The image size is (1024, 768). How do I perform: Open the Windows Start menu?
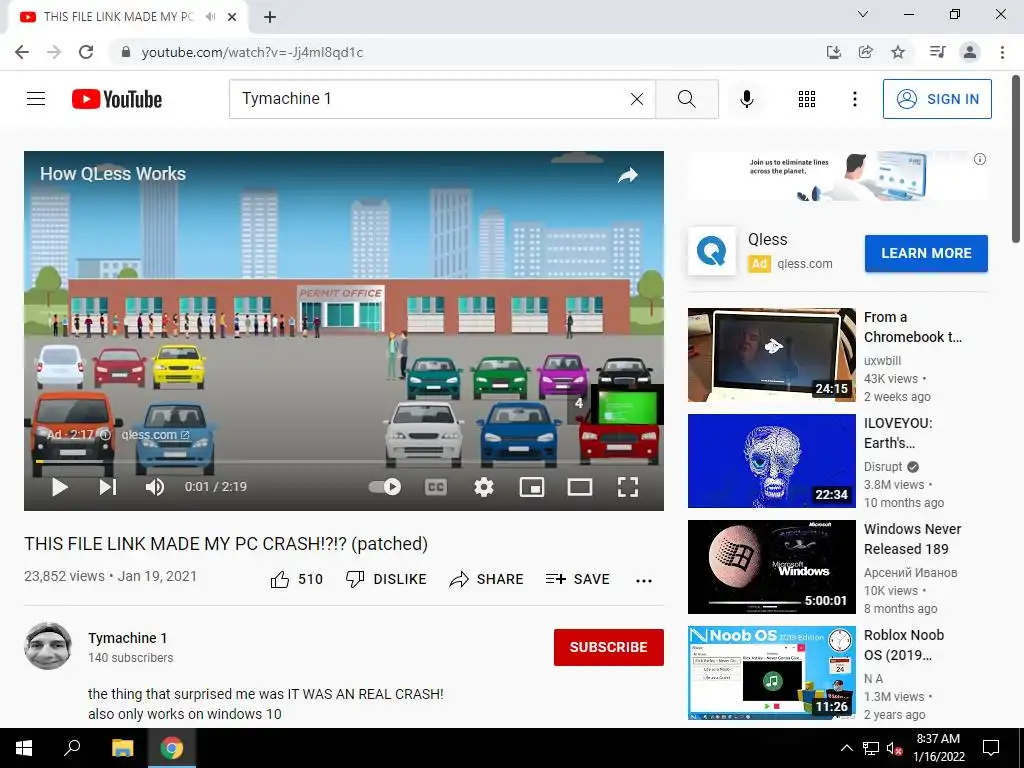click(24, 748)
